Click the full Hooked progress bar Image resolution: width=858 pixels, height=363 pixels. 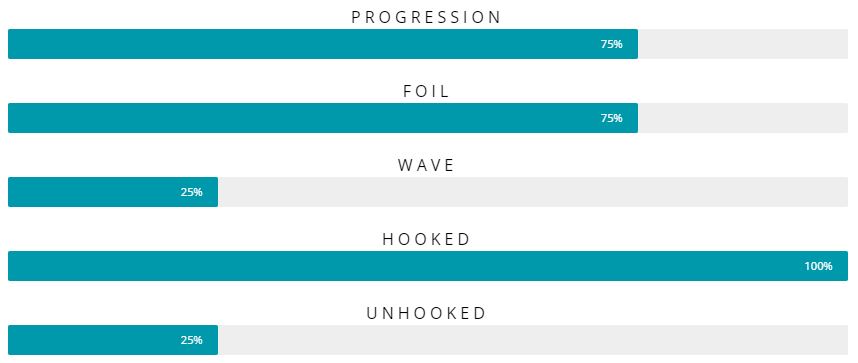pyautogui.click(x=428, y=266)
